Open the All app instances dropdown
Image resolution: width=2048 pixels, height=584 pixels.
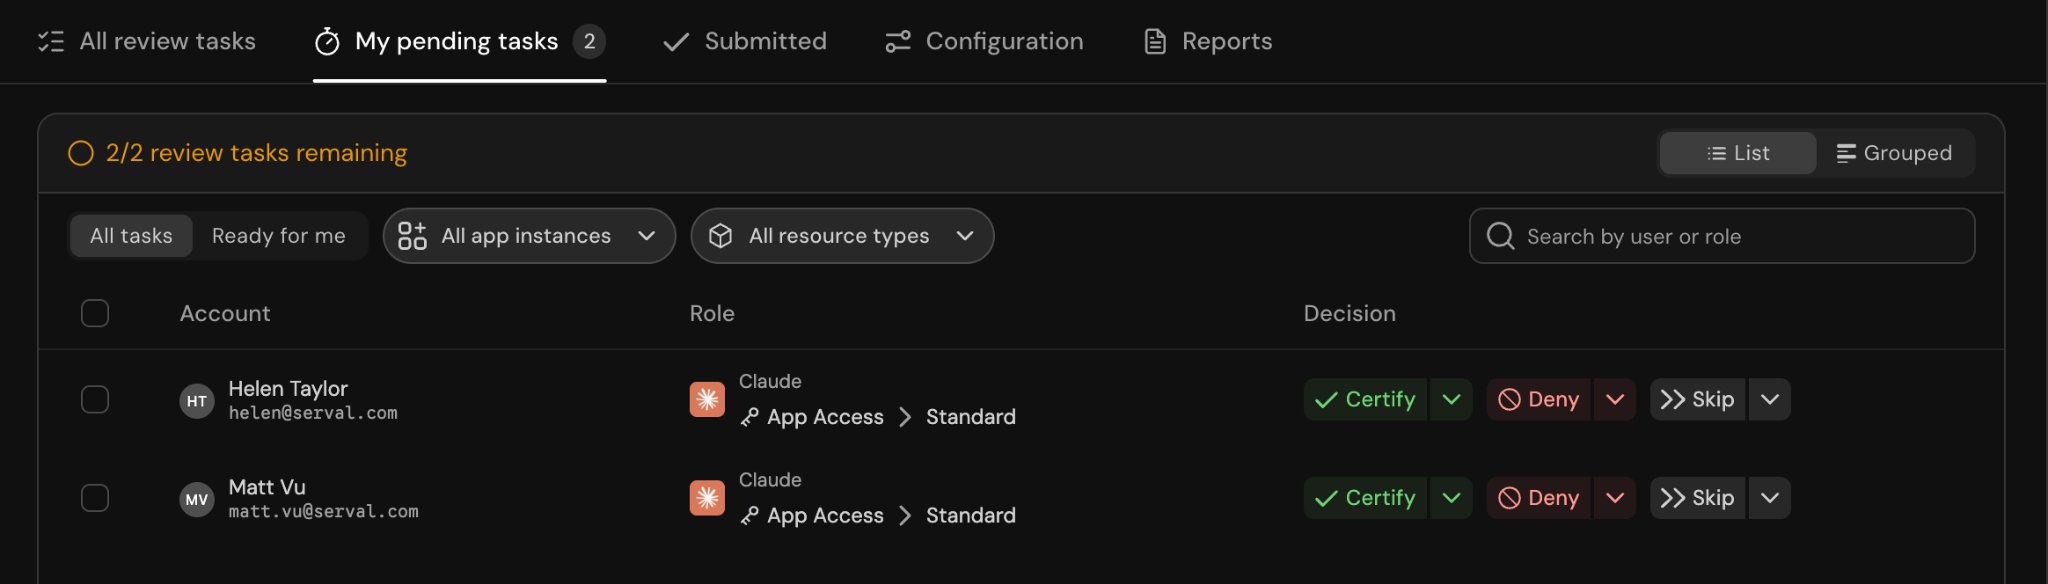tap(529, 236)
